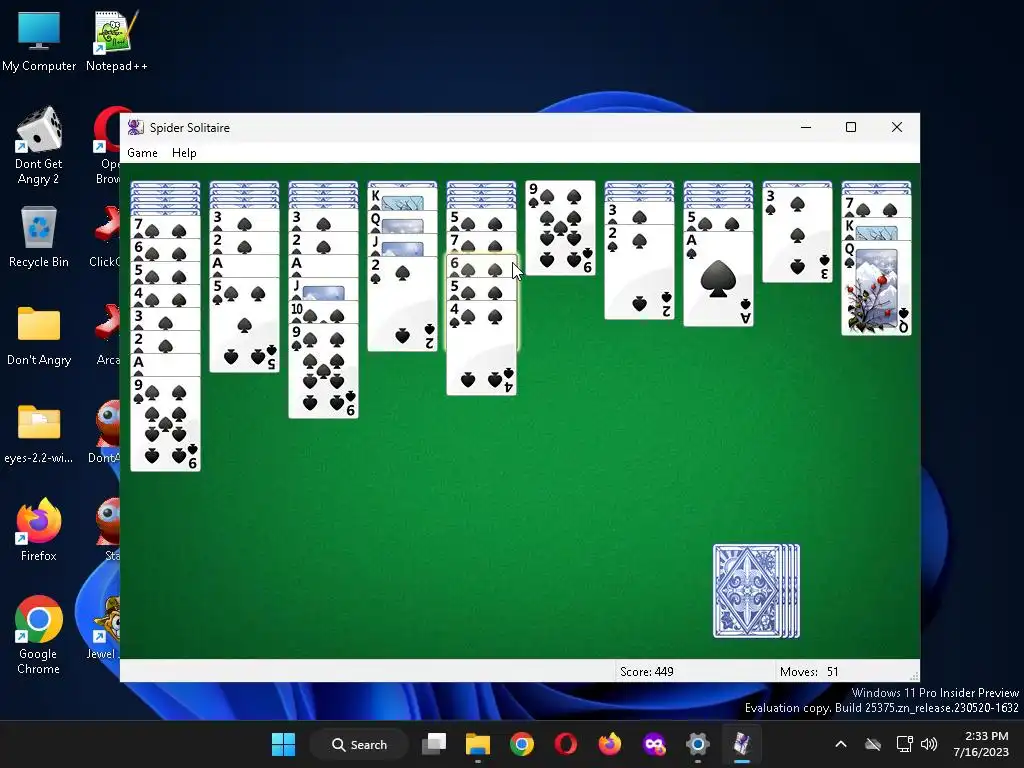The image size is (1024, 768).
Task: Select the 2 of spades ending seventh column
Action: coord(639,272)
